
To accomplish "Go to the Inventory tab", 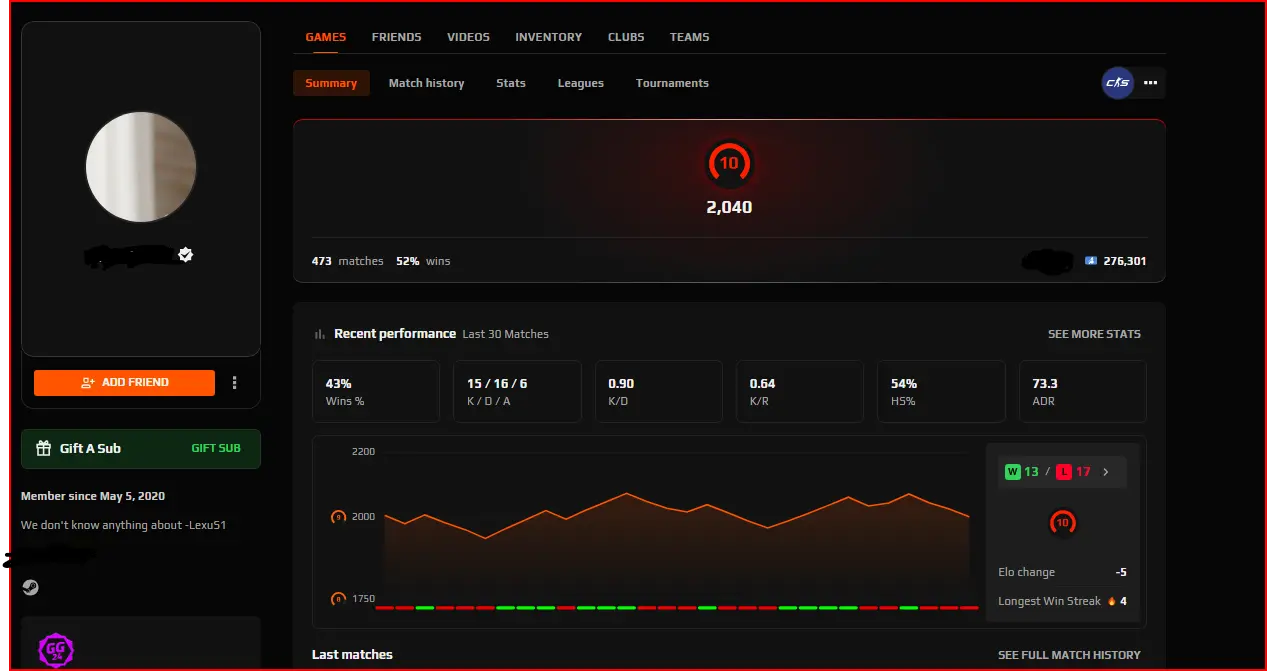I will coord(548,37).
